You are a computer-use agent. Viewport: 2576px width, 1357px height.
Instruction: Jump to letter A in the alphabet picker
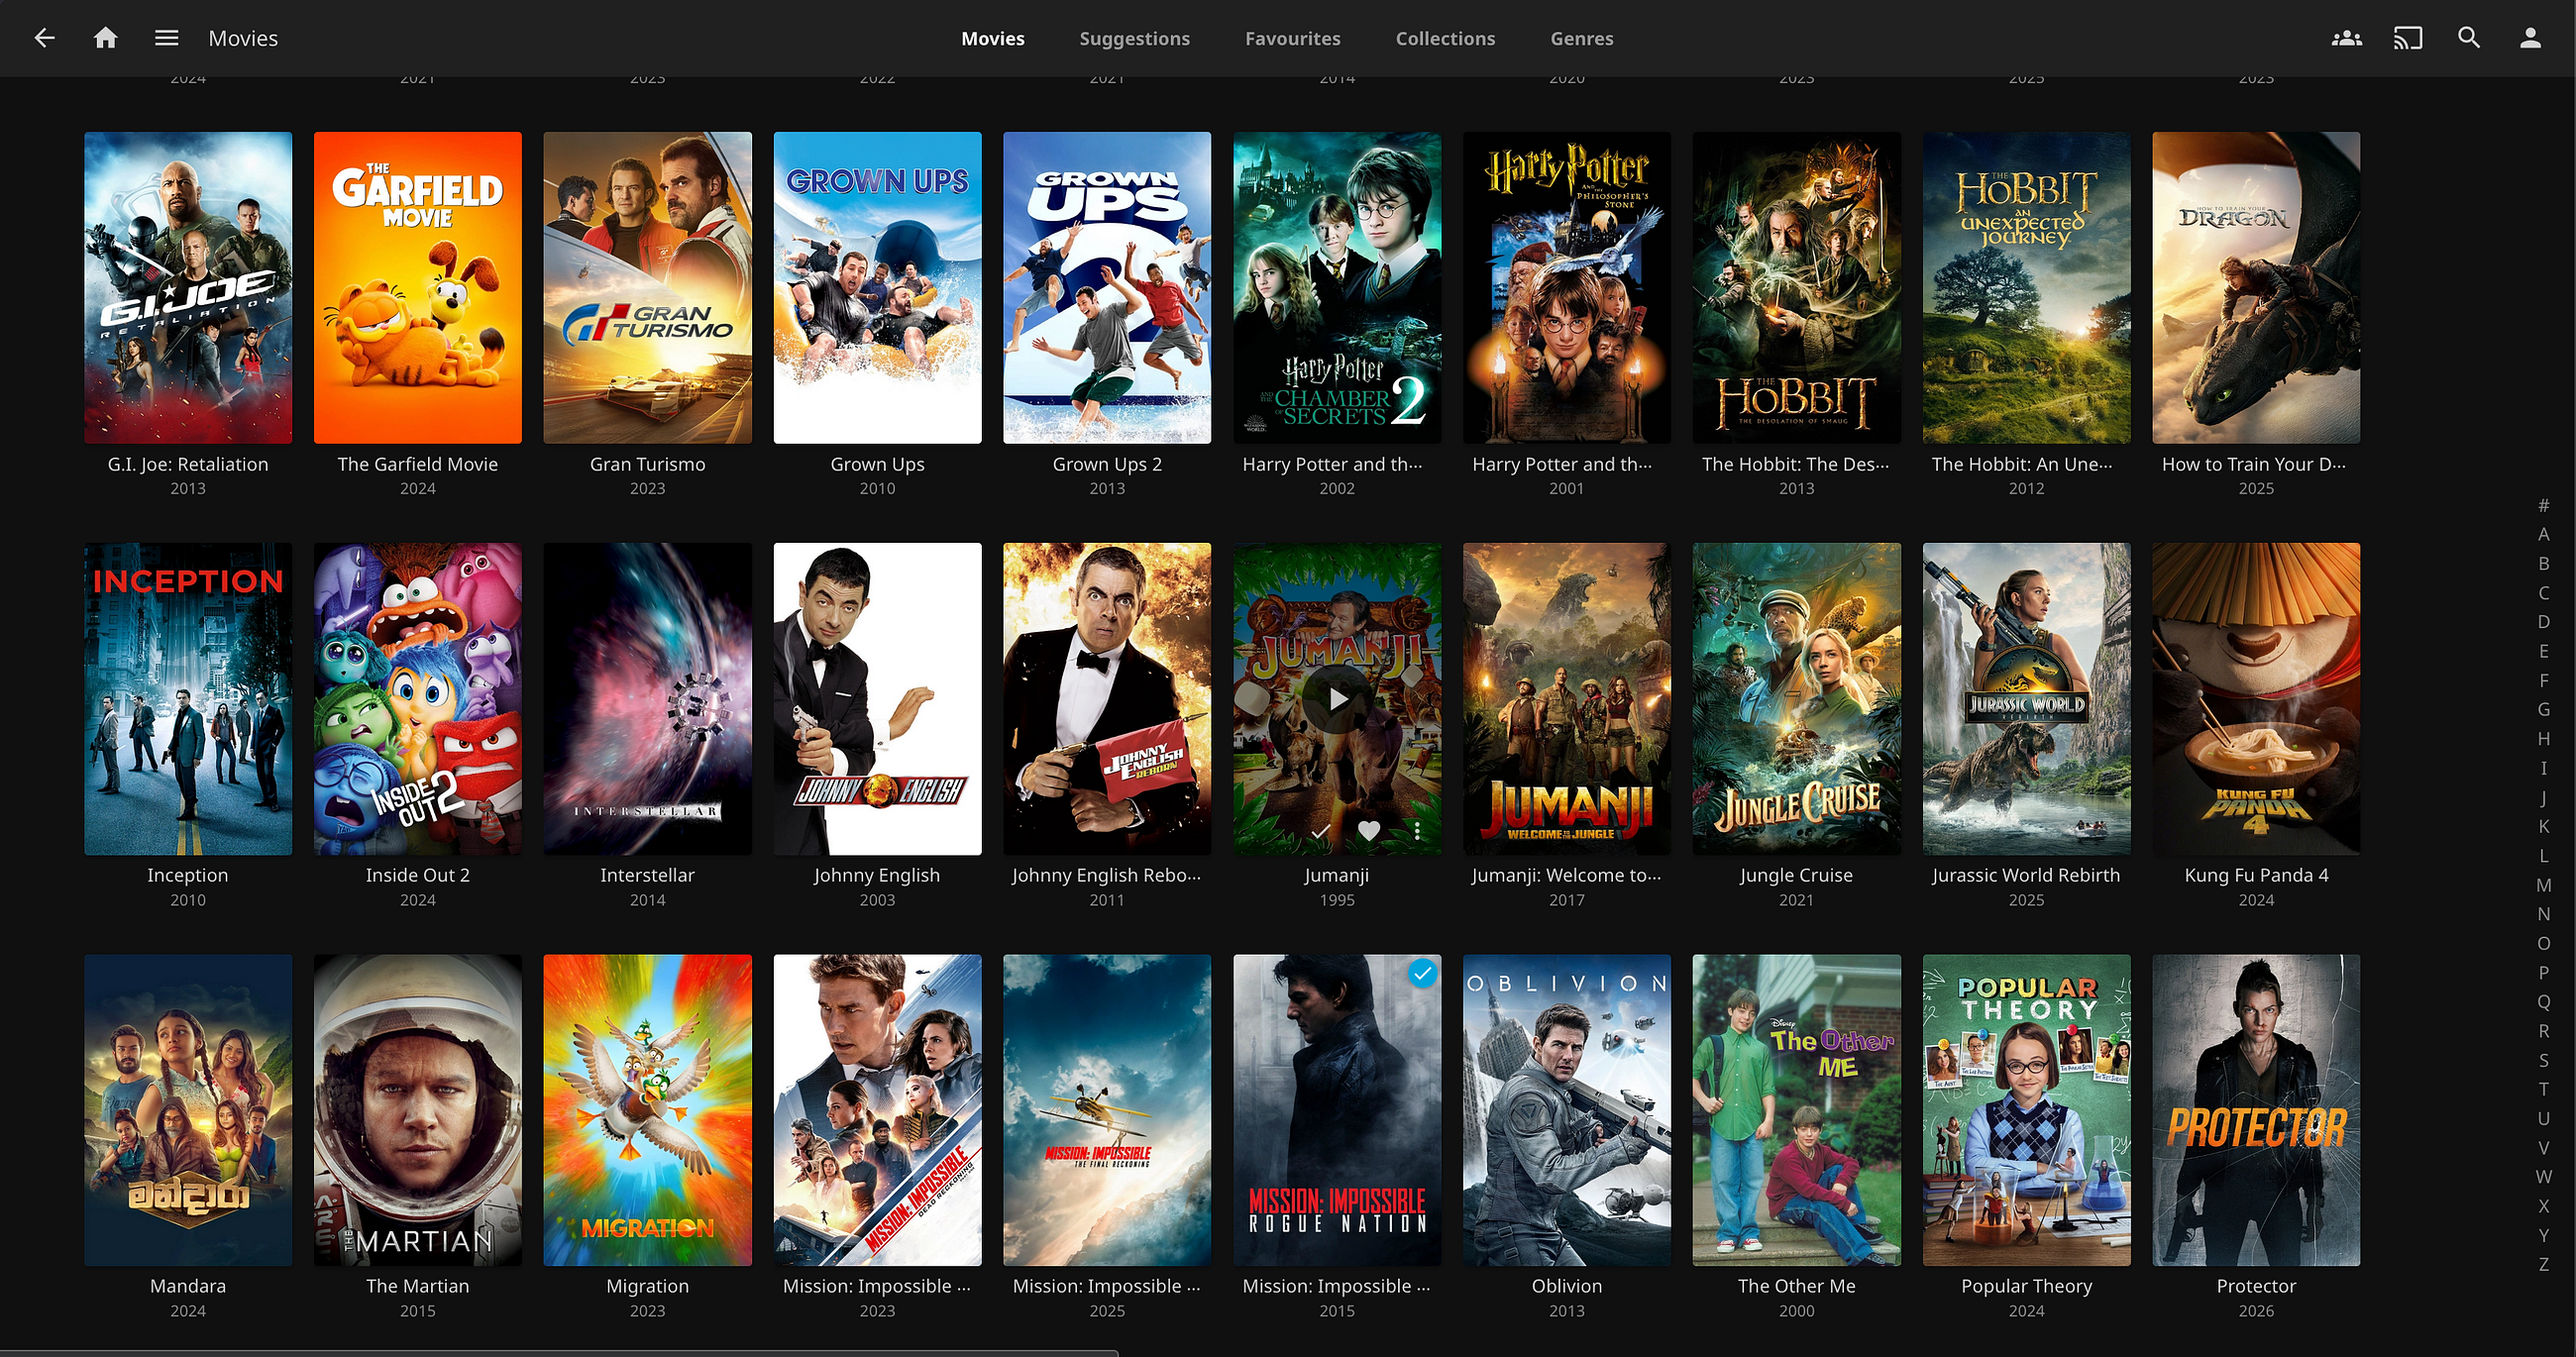tap(2544, 534)
